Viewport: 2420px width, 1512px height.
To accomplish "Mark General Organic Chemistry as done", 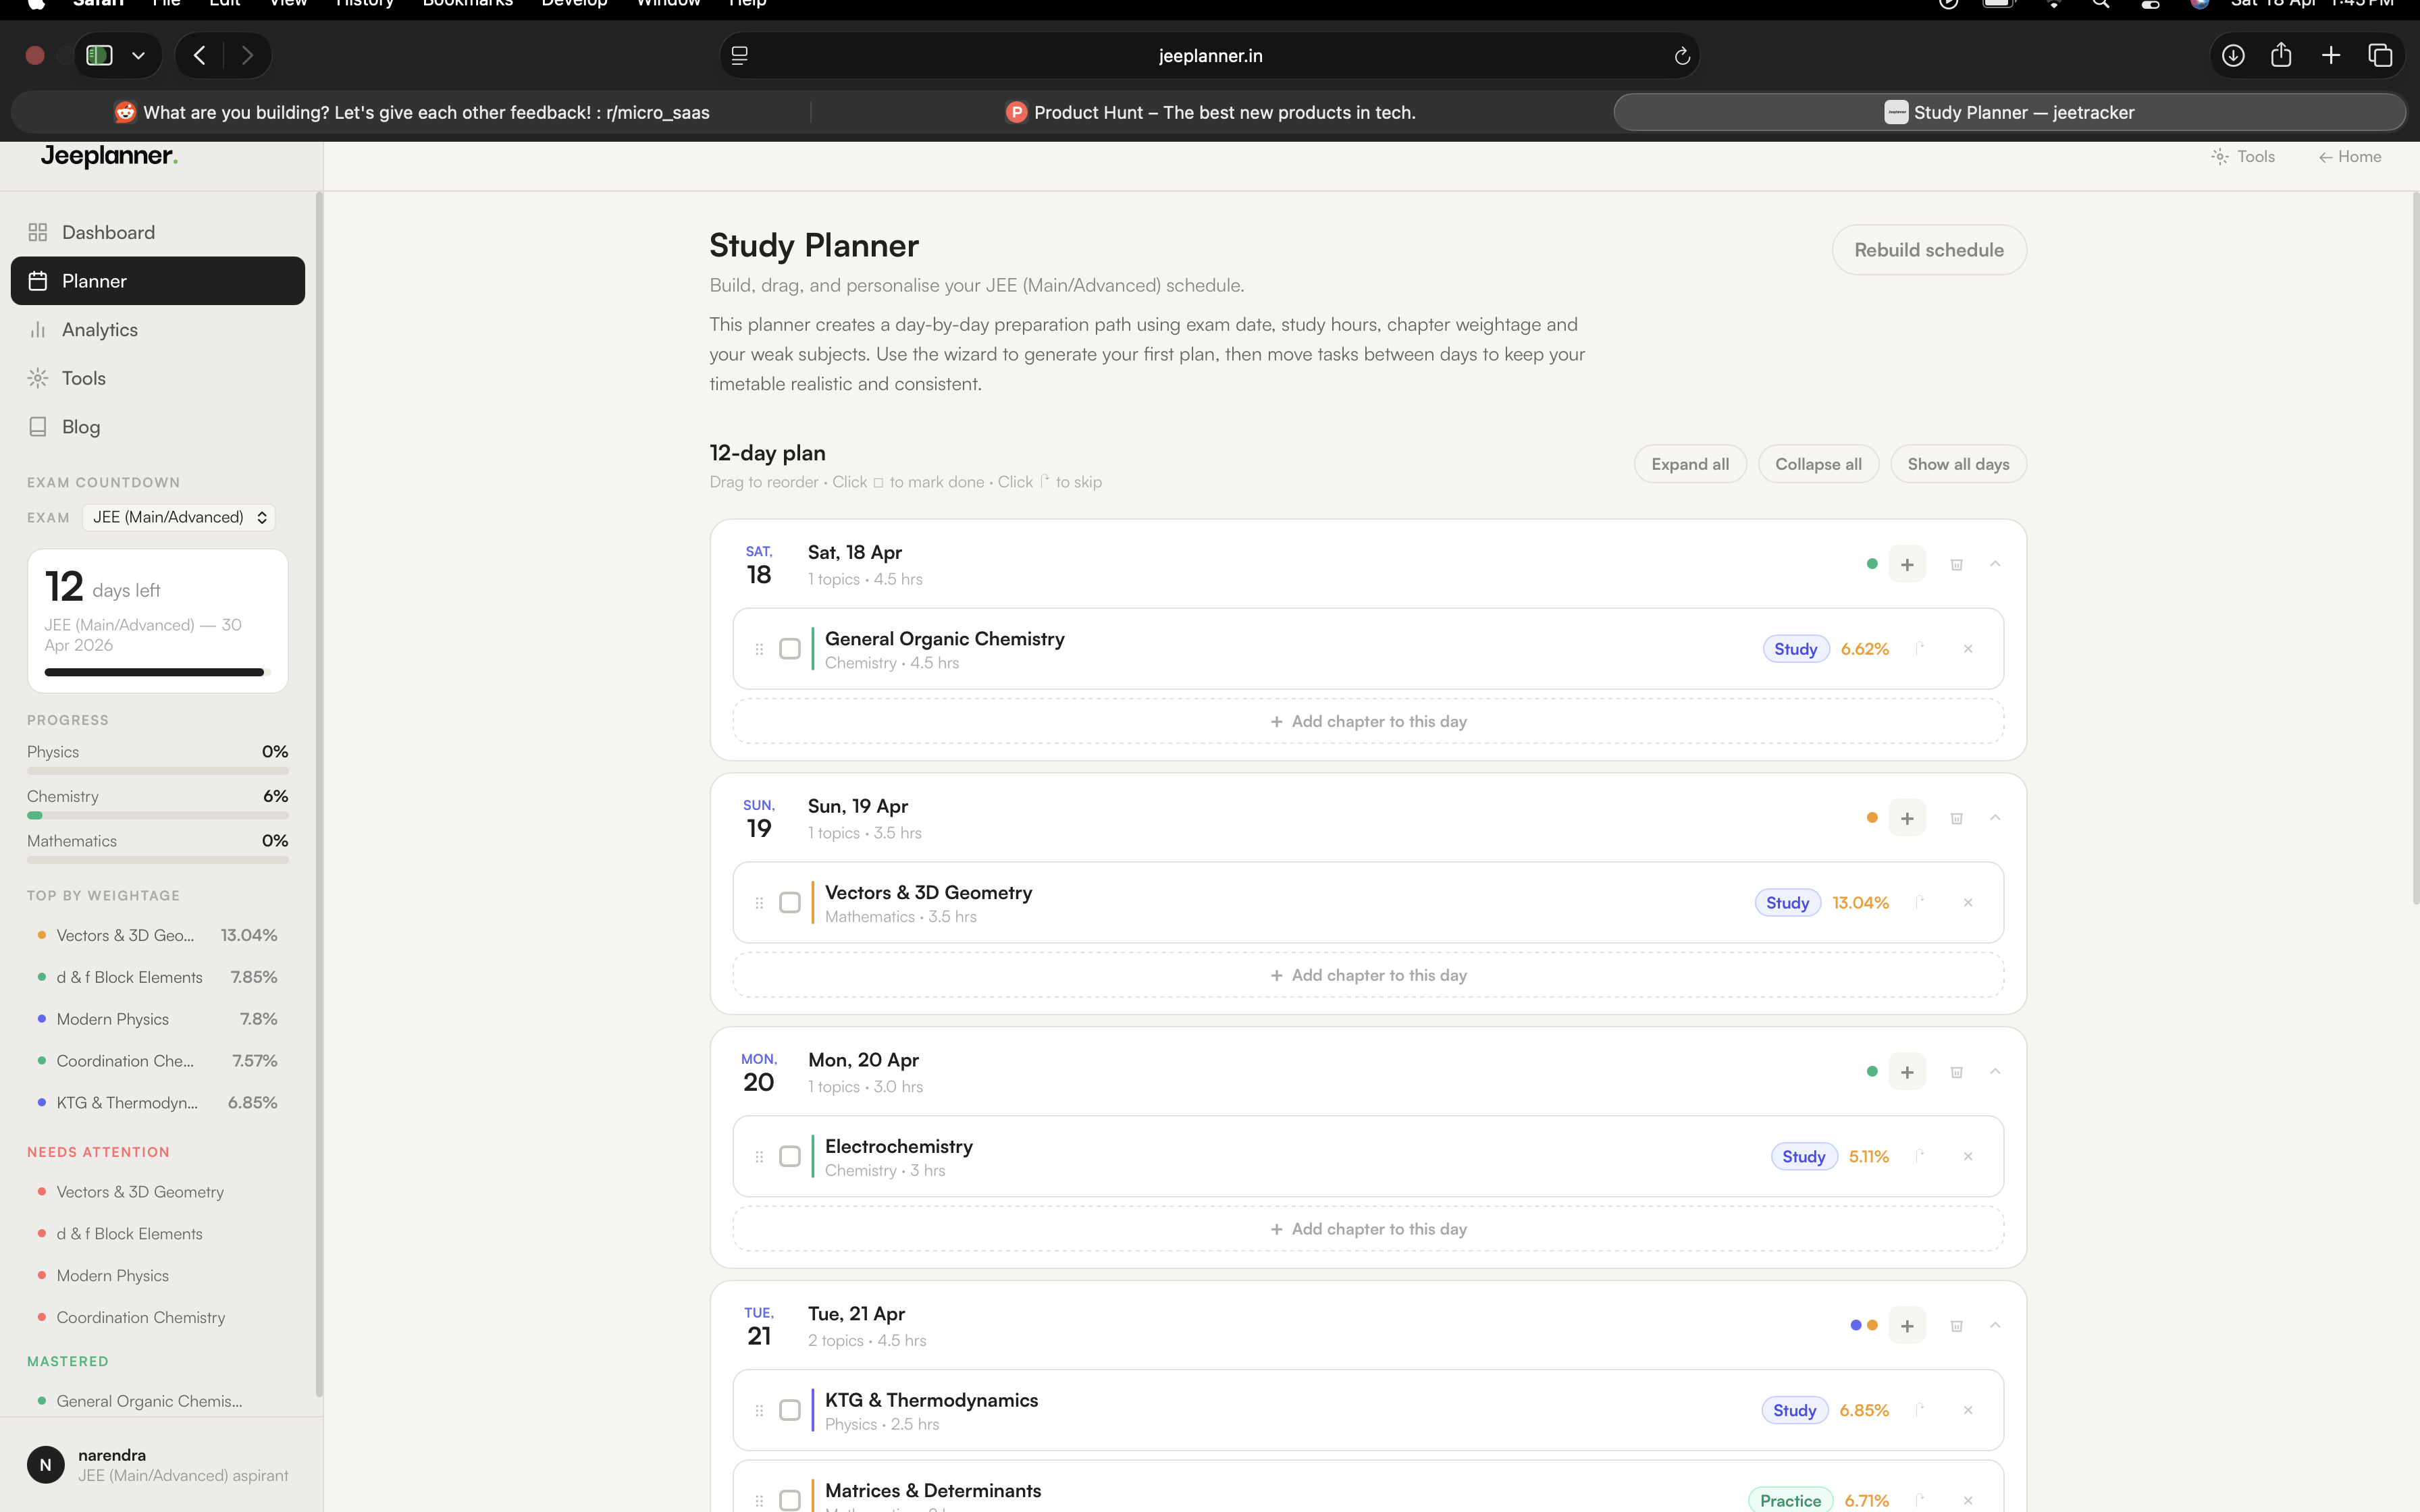I will pyautogui.click(x=790, y=649).
